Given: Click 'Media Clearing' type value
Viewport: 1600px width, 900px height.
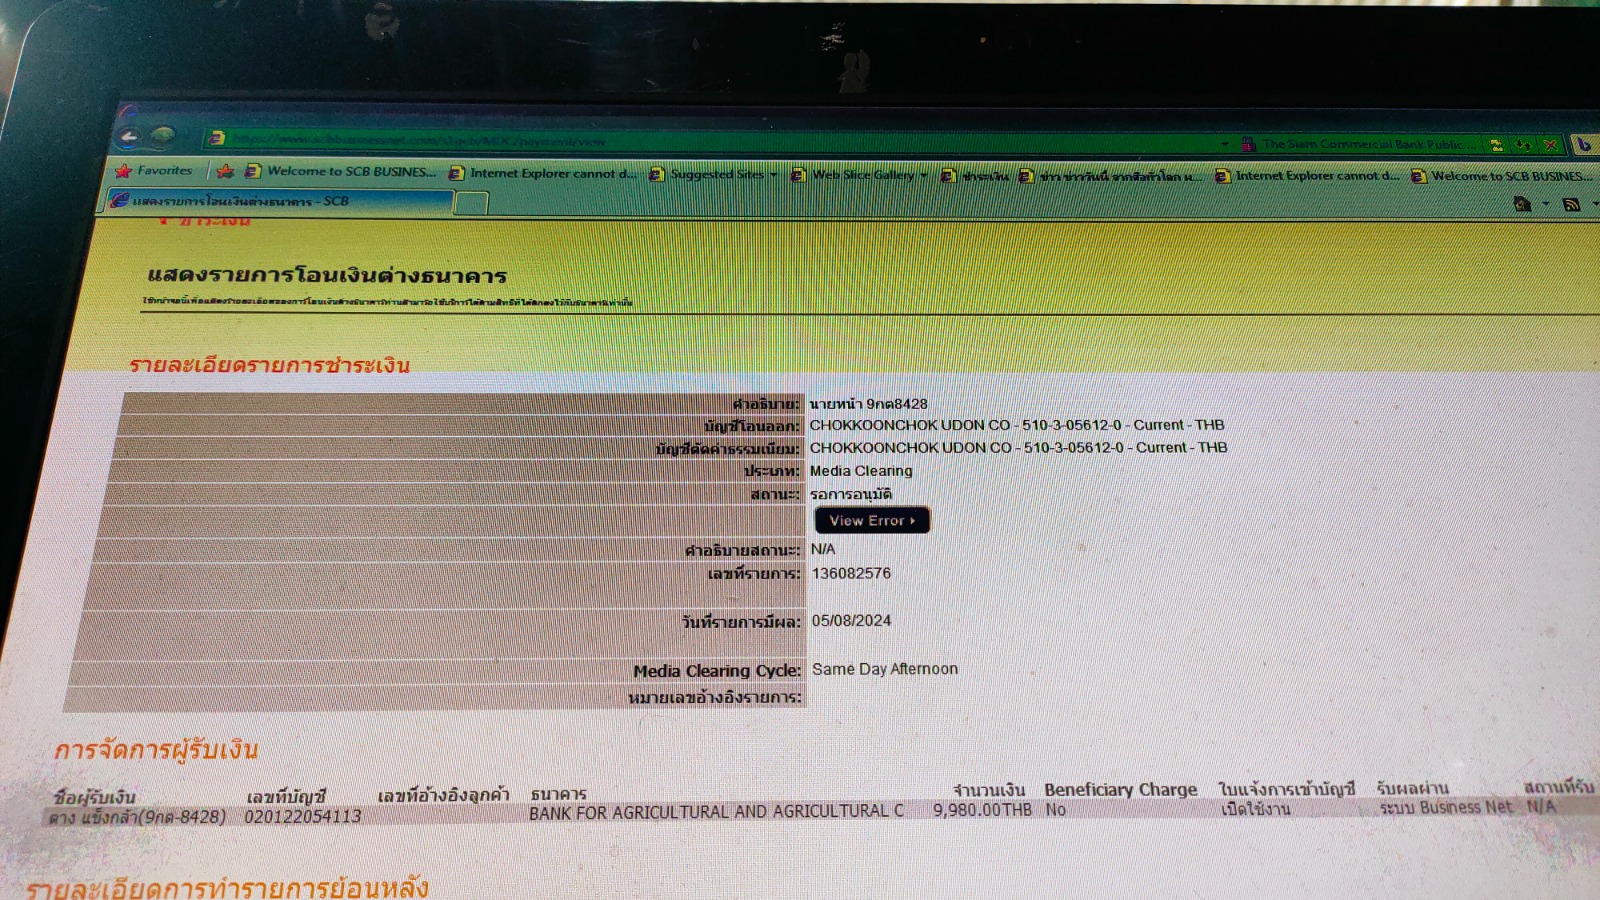Looking at the screenshot, I should pyautogui.click(x=861, y=471).
